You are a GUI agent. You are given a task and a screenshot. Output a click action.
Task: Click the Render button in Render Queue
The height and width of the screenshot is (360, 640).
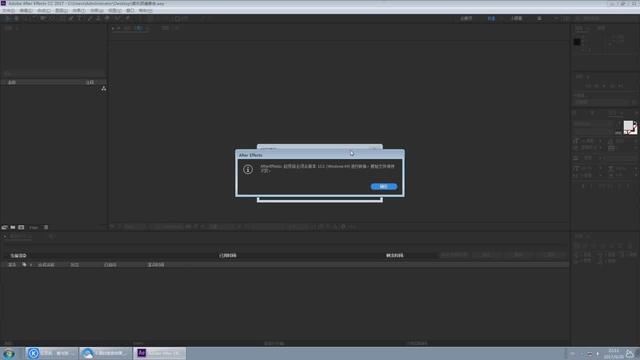[550, 255]
